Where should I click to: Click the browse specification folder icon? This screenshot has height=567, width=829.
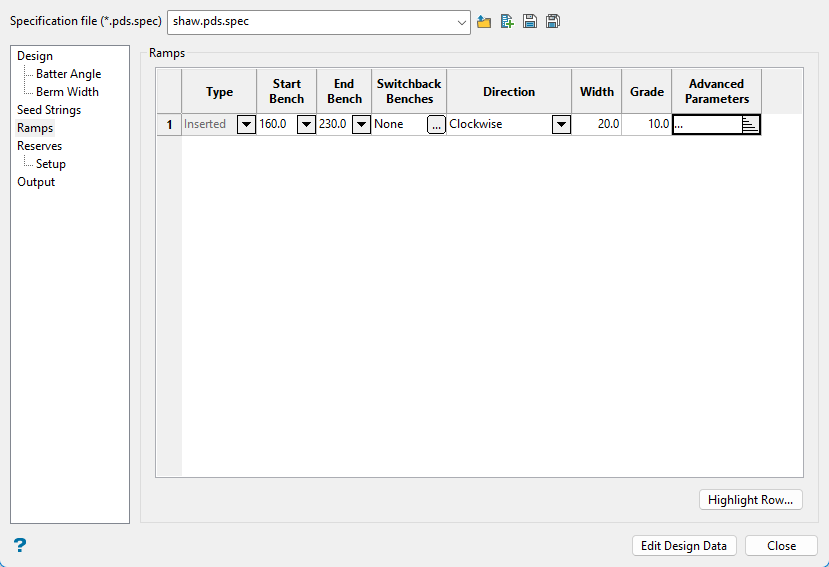click(484, 22)
